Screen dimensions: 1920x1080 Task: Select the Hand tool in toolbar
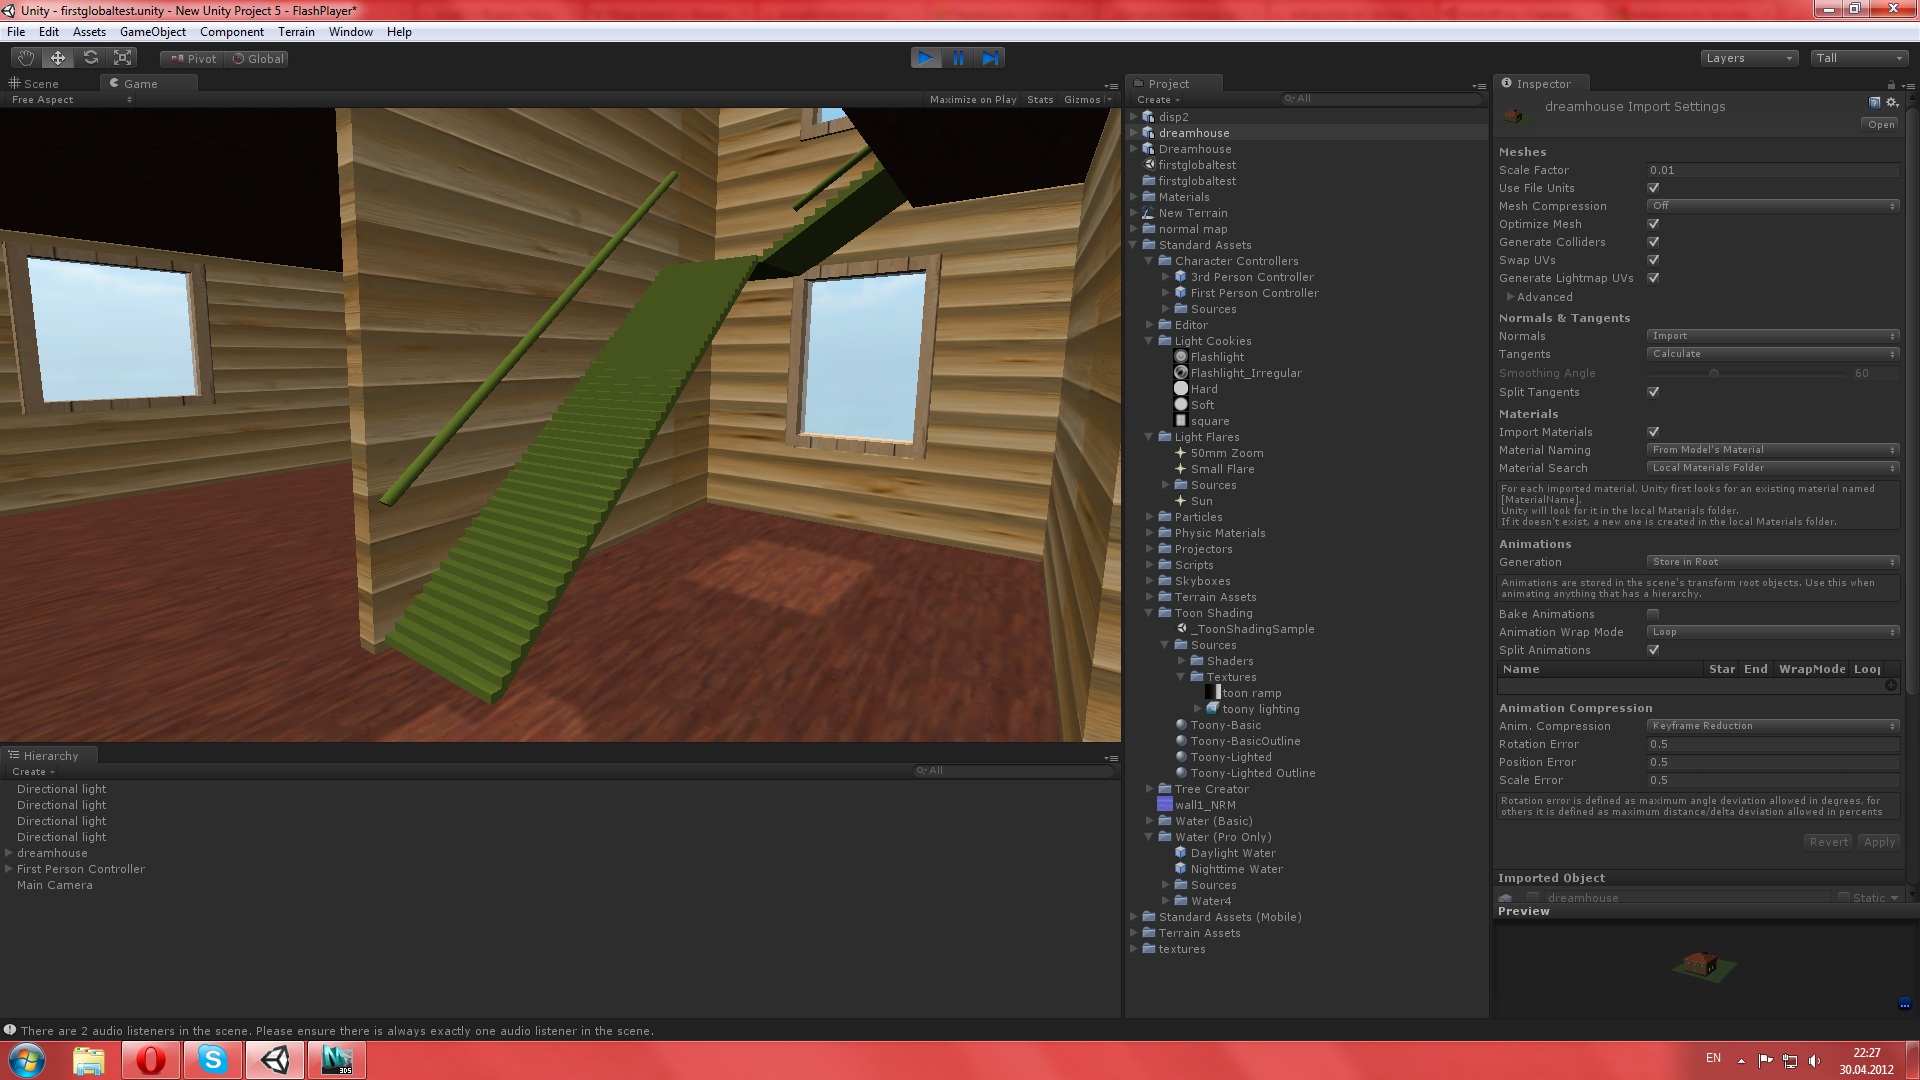(25, 58)
